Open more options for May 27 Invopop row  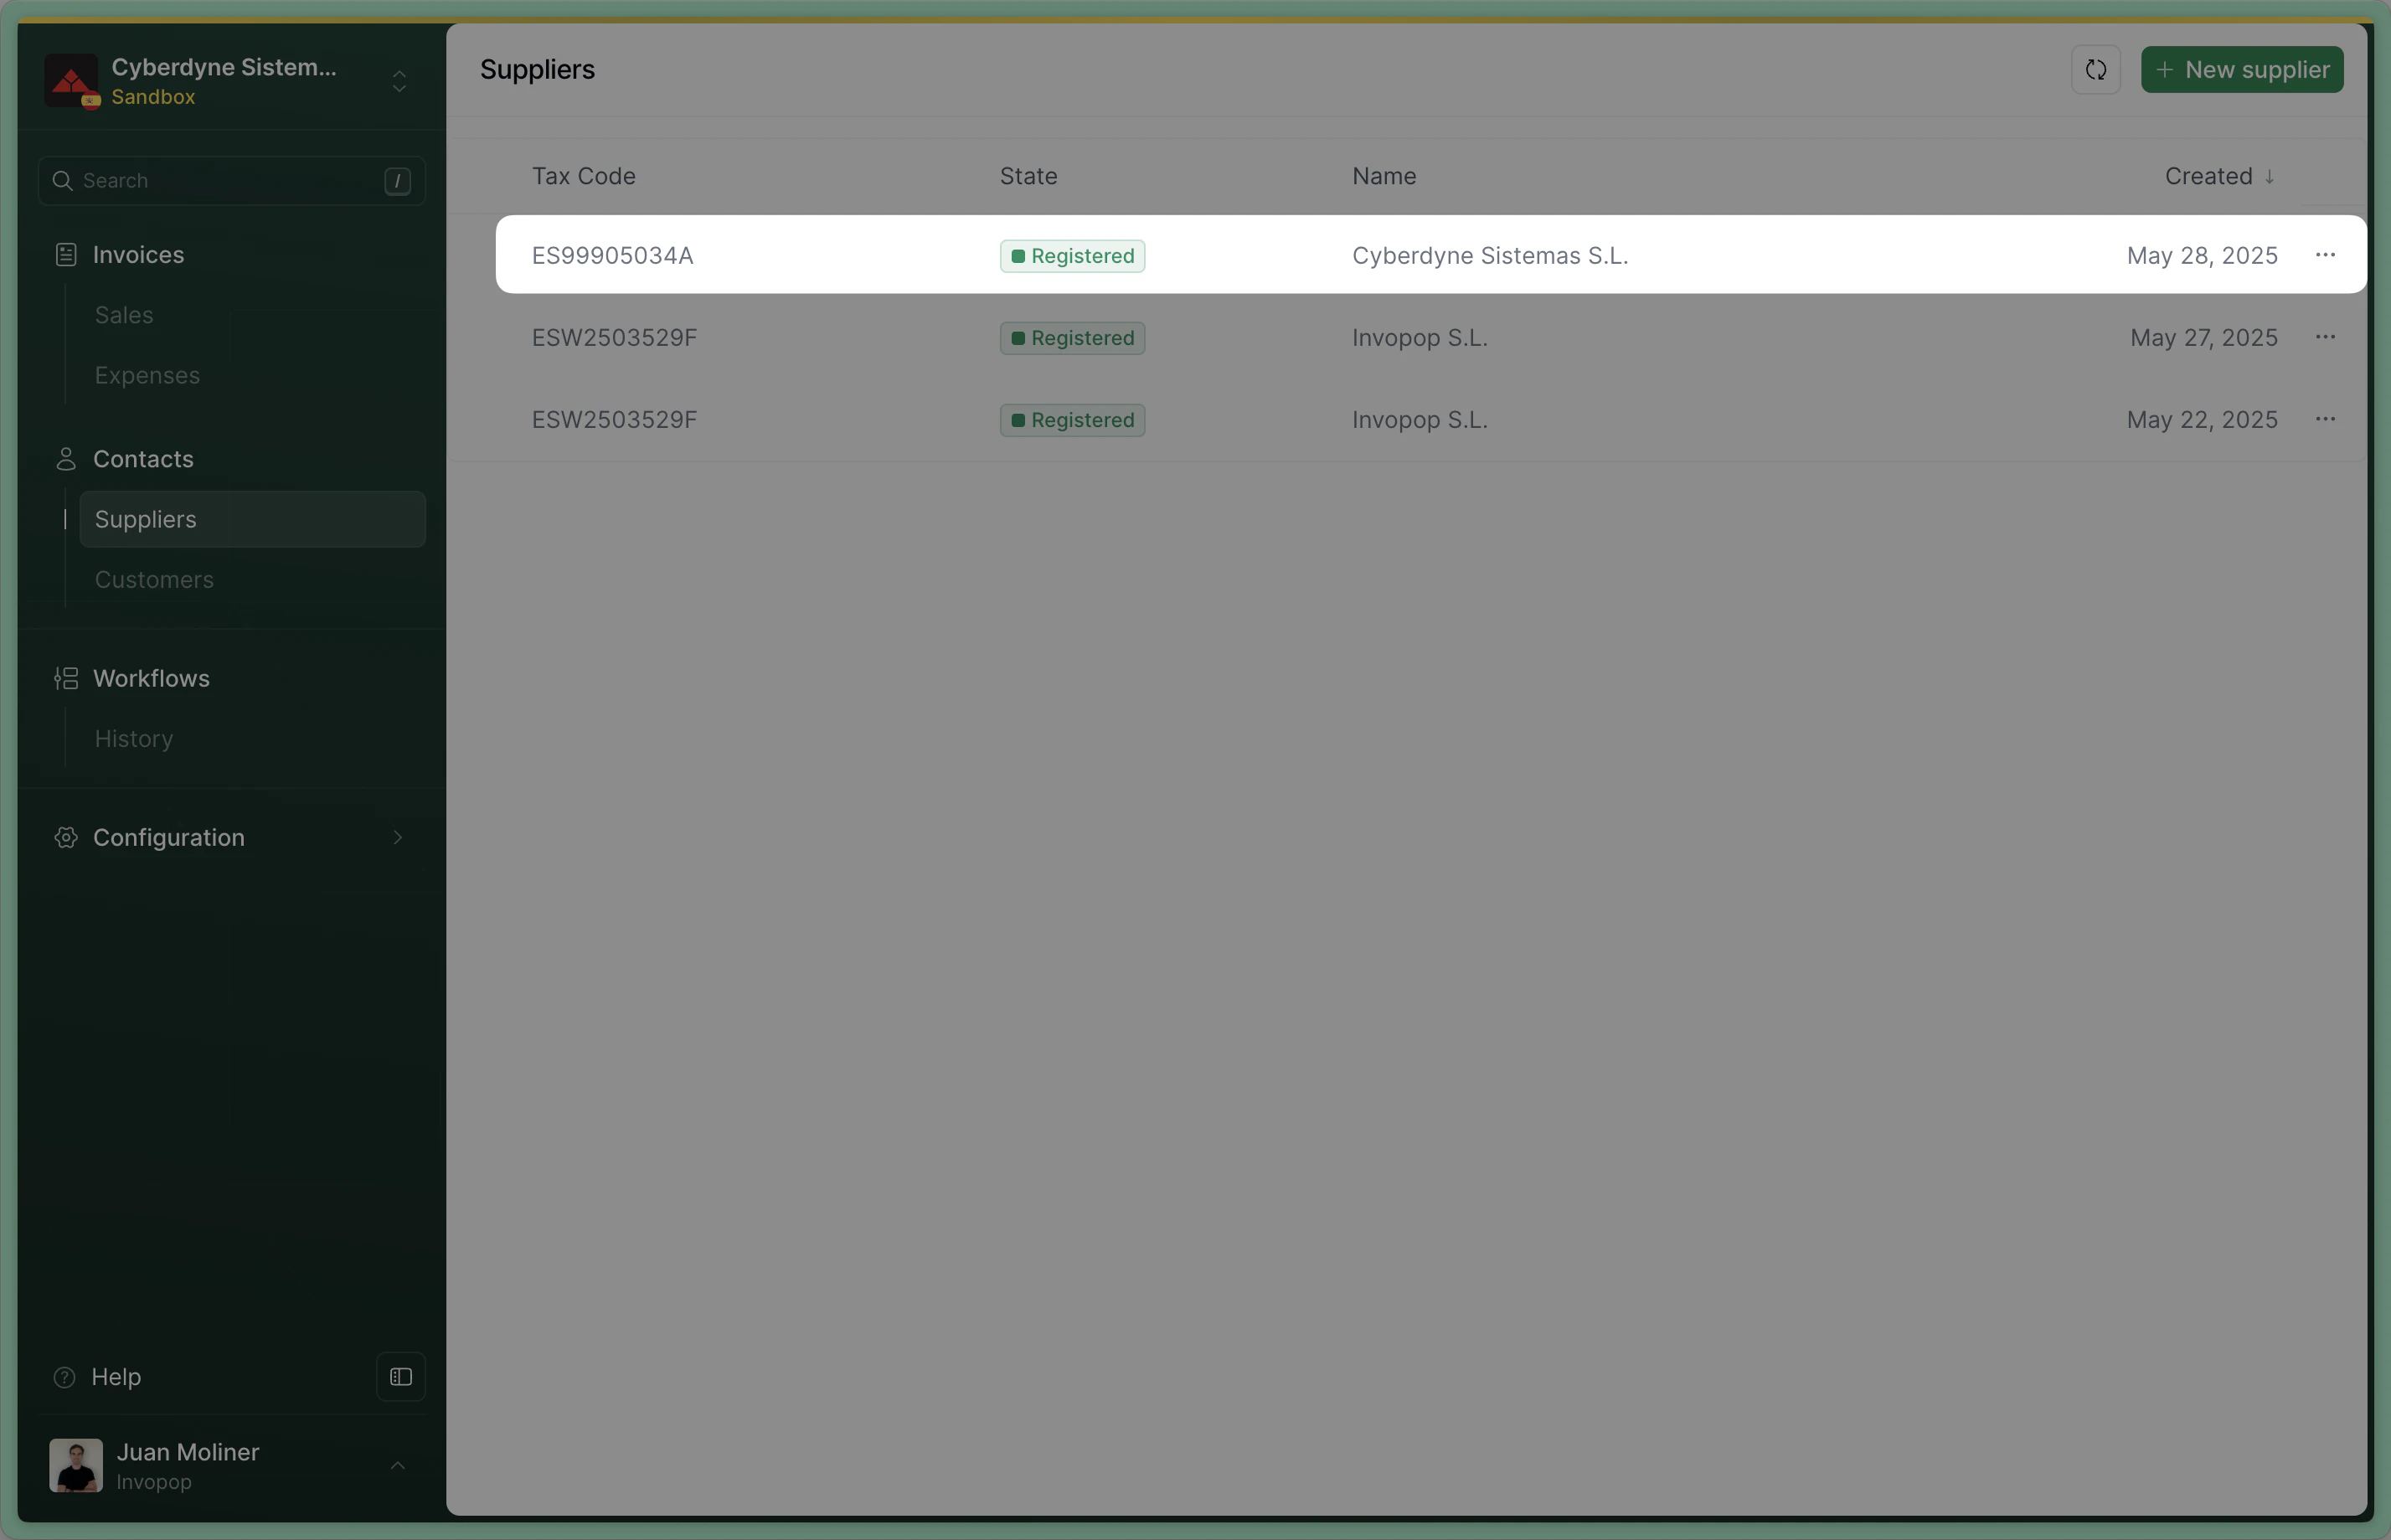point(2325,338)
